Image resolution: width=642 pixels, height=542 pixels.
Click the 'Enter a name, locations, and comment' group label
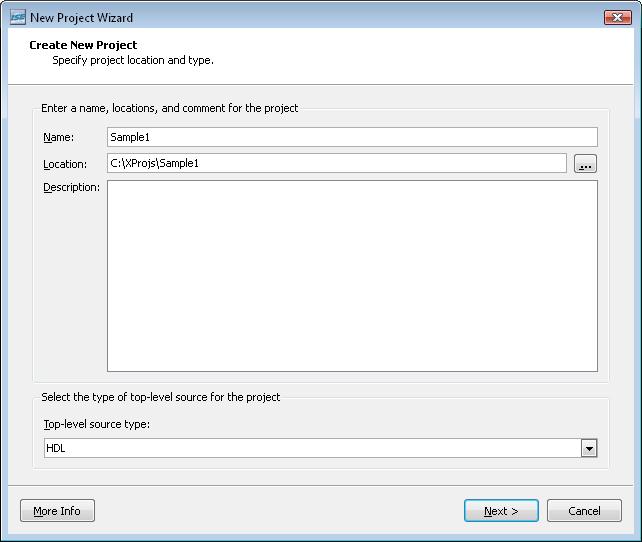(x=169, y=108)
